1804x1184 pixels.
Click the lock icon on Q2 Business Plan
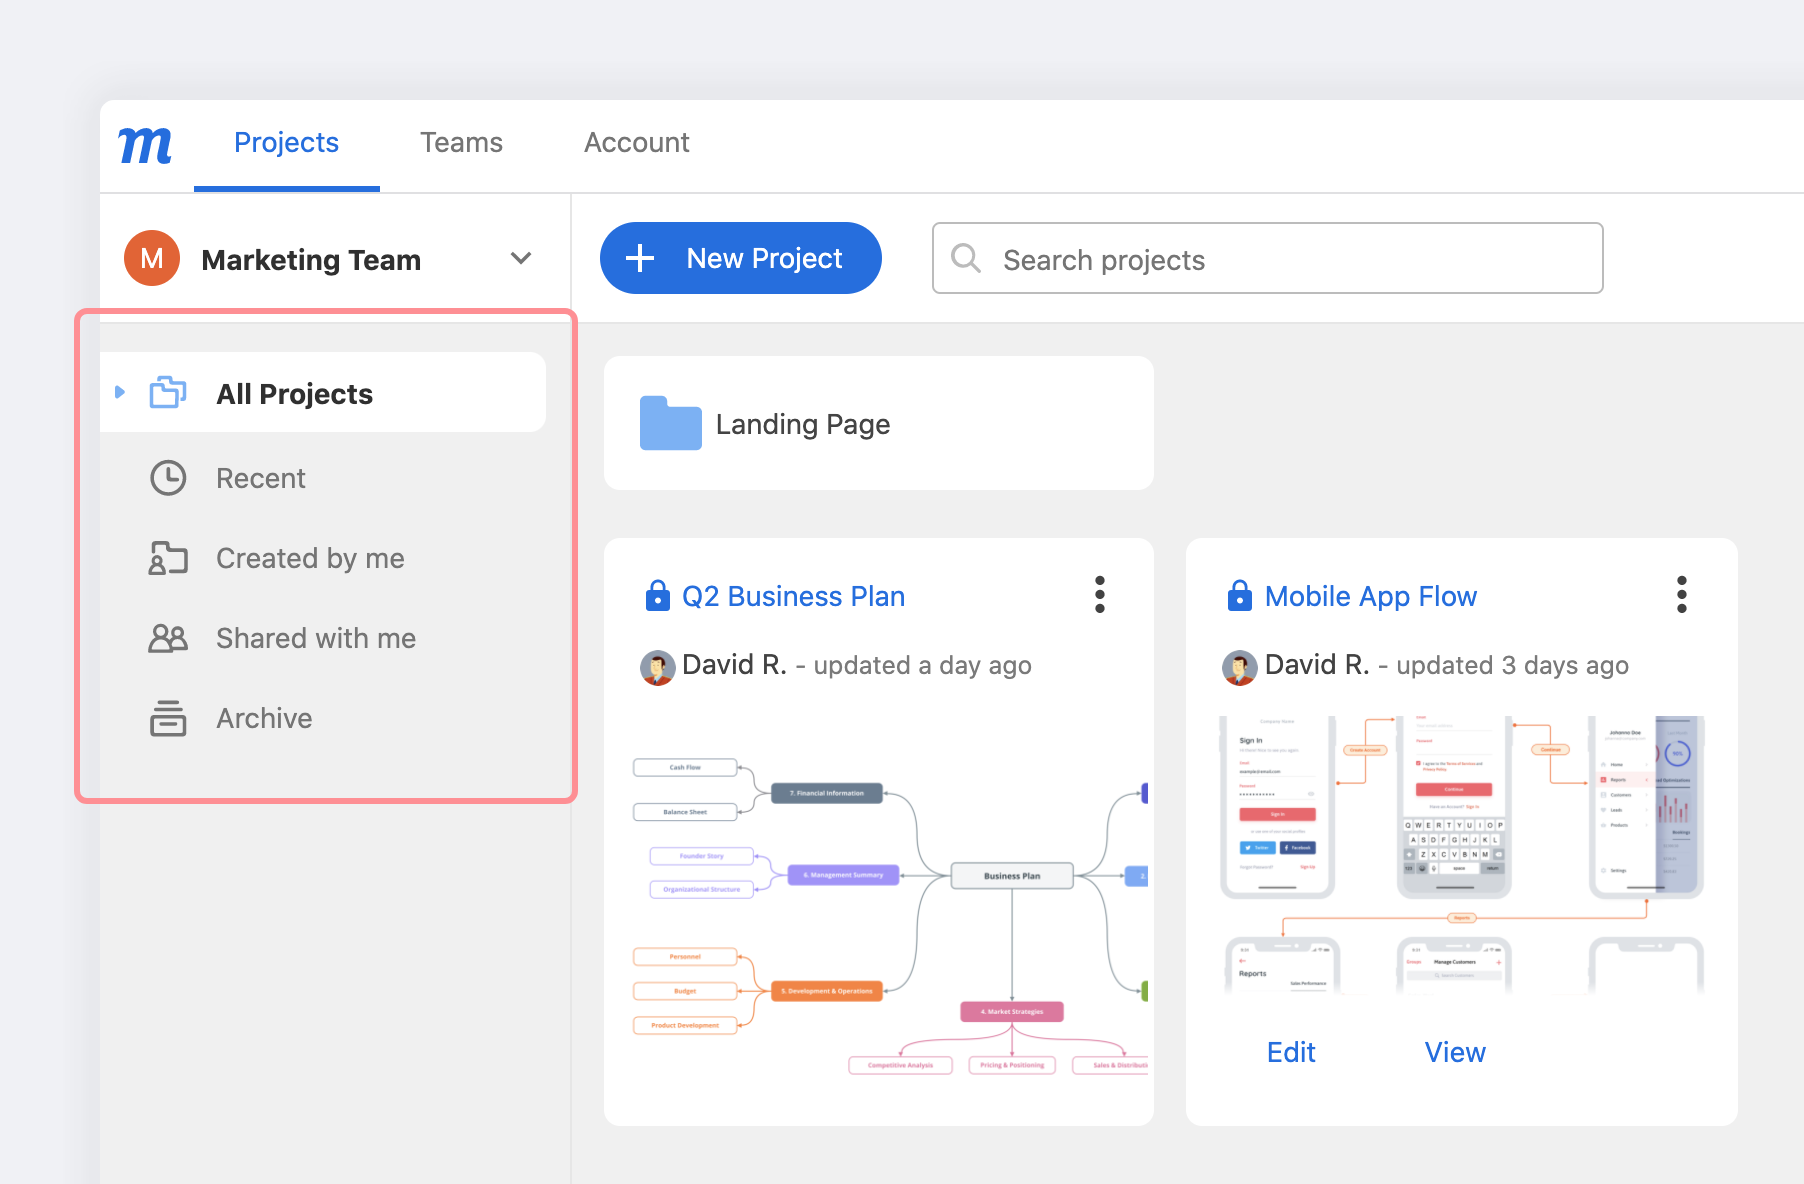(657, 595)
